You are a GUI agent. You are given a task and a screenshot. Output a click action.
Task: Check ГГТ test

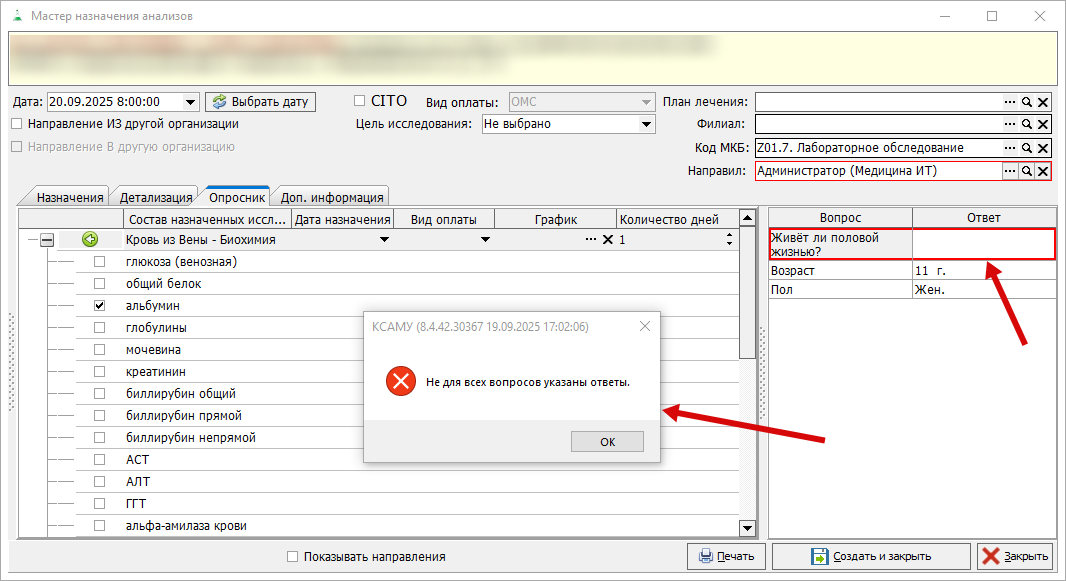[99, 504]
